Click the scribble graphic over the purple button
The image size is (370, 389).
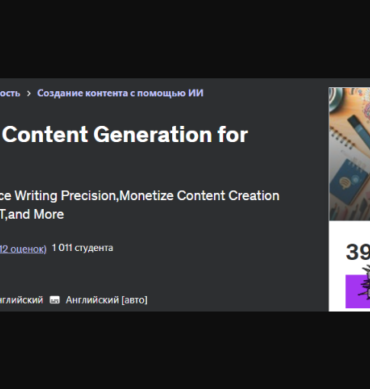click(x=363, y=281)
